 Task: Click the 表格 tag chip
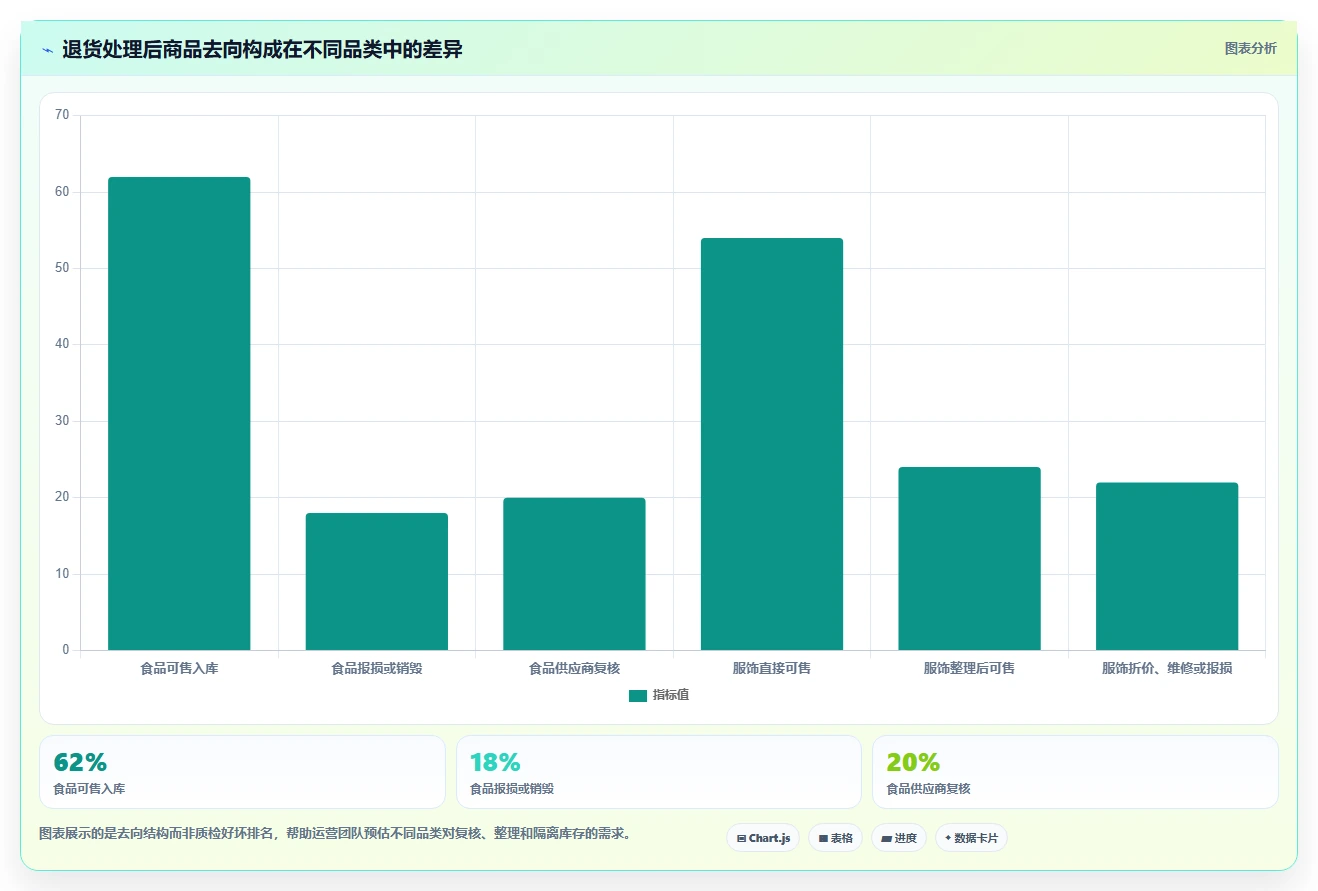click(835, 838)
